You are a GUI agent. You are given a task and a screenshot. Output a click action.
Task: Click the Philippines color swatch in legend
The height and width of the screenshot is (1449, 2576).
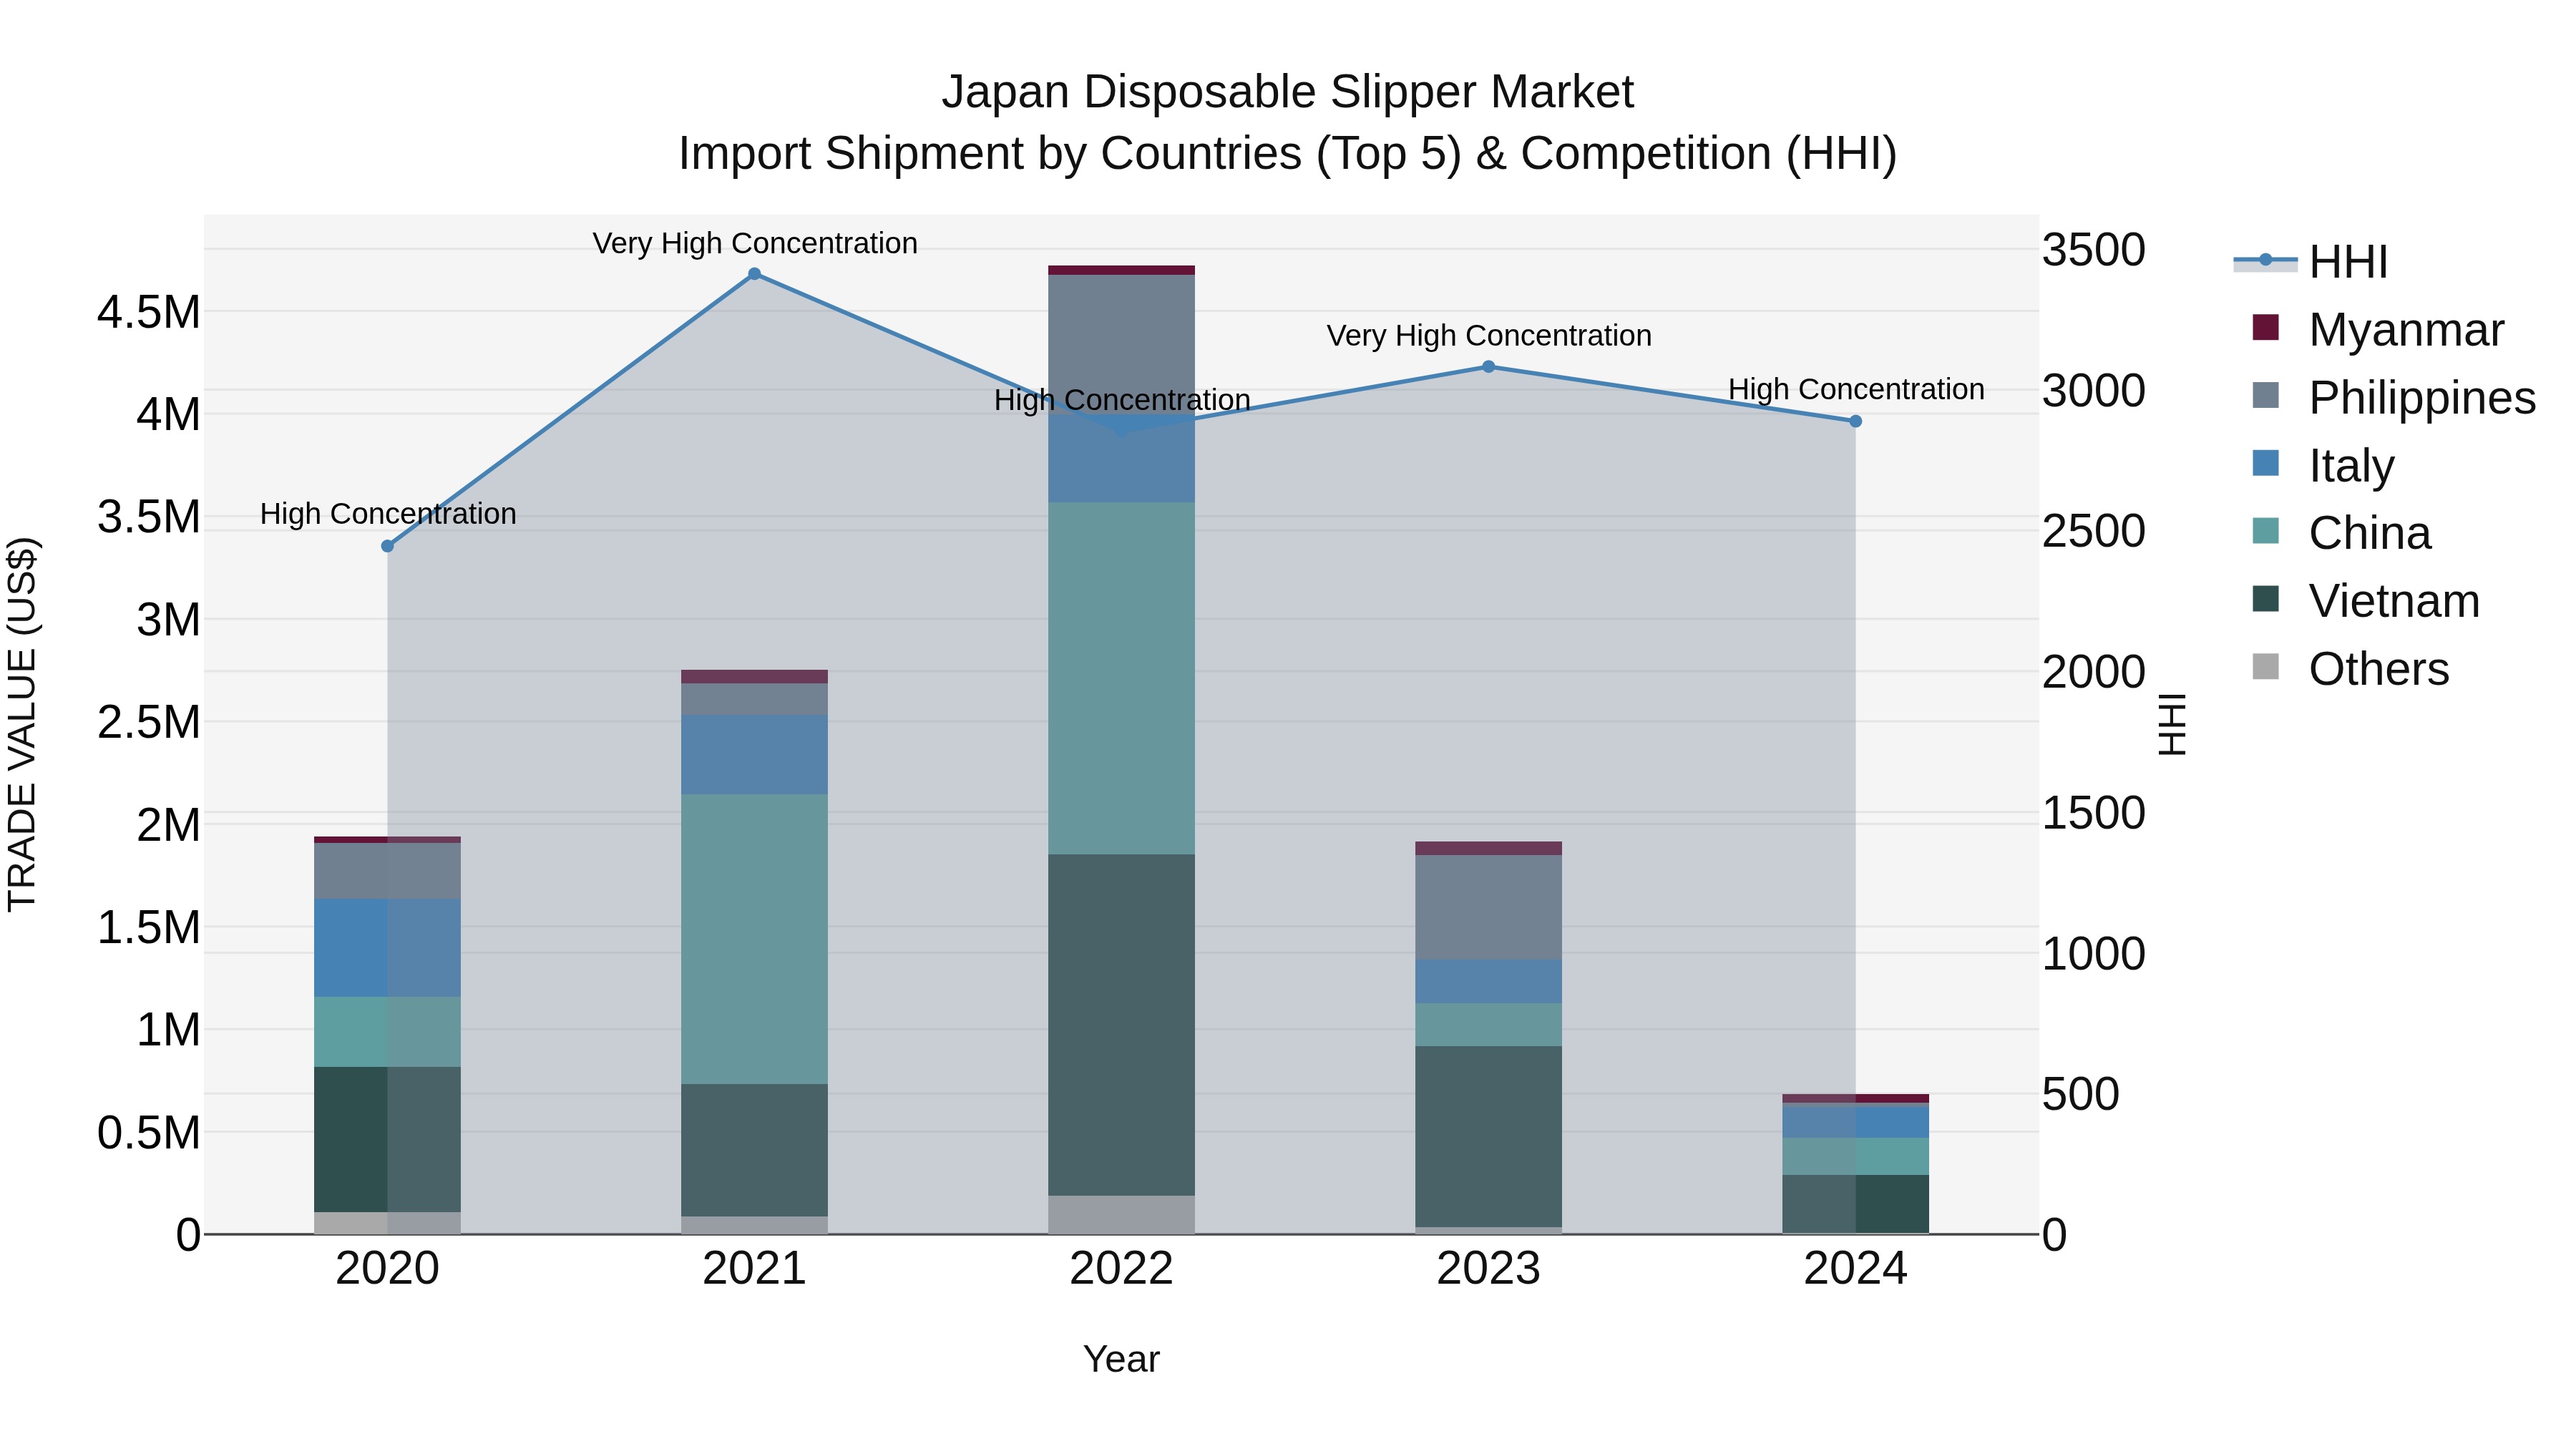(x=2266, y=395)
